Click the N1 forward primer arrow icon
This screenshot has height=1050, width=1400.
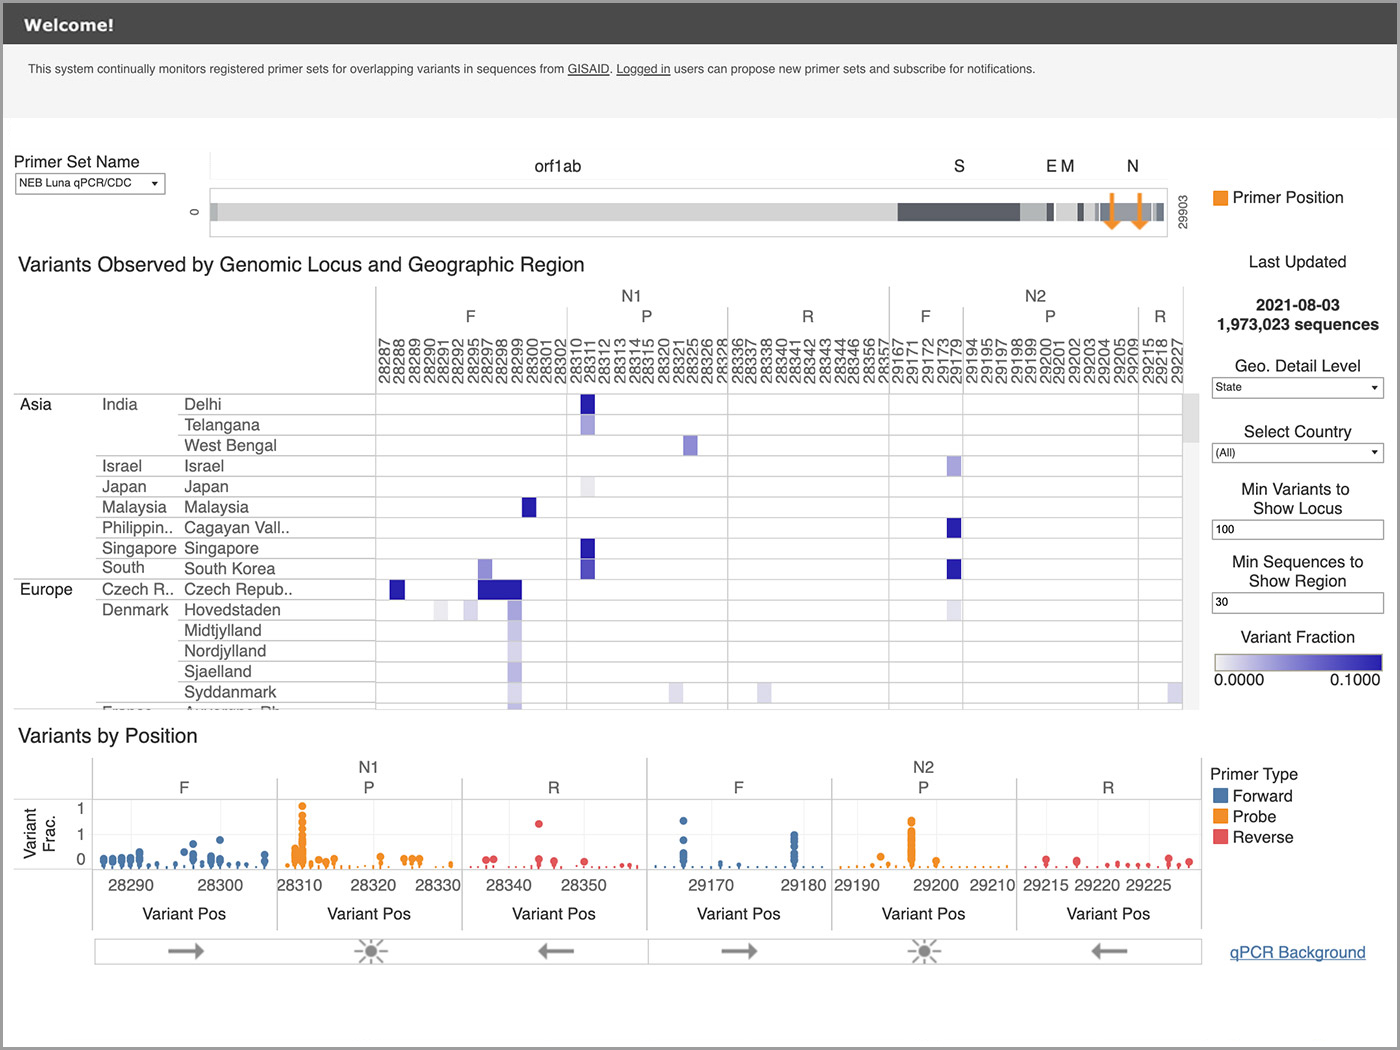[x=184, y=951]
